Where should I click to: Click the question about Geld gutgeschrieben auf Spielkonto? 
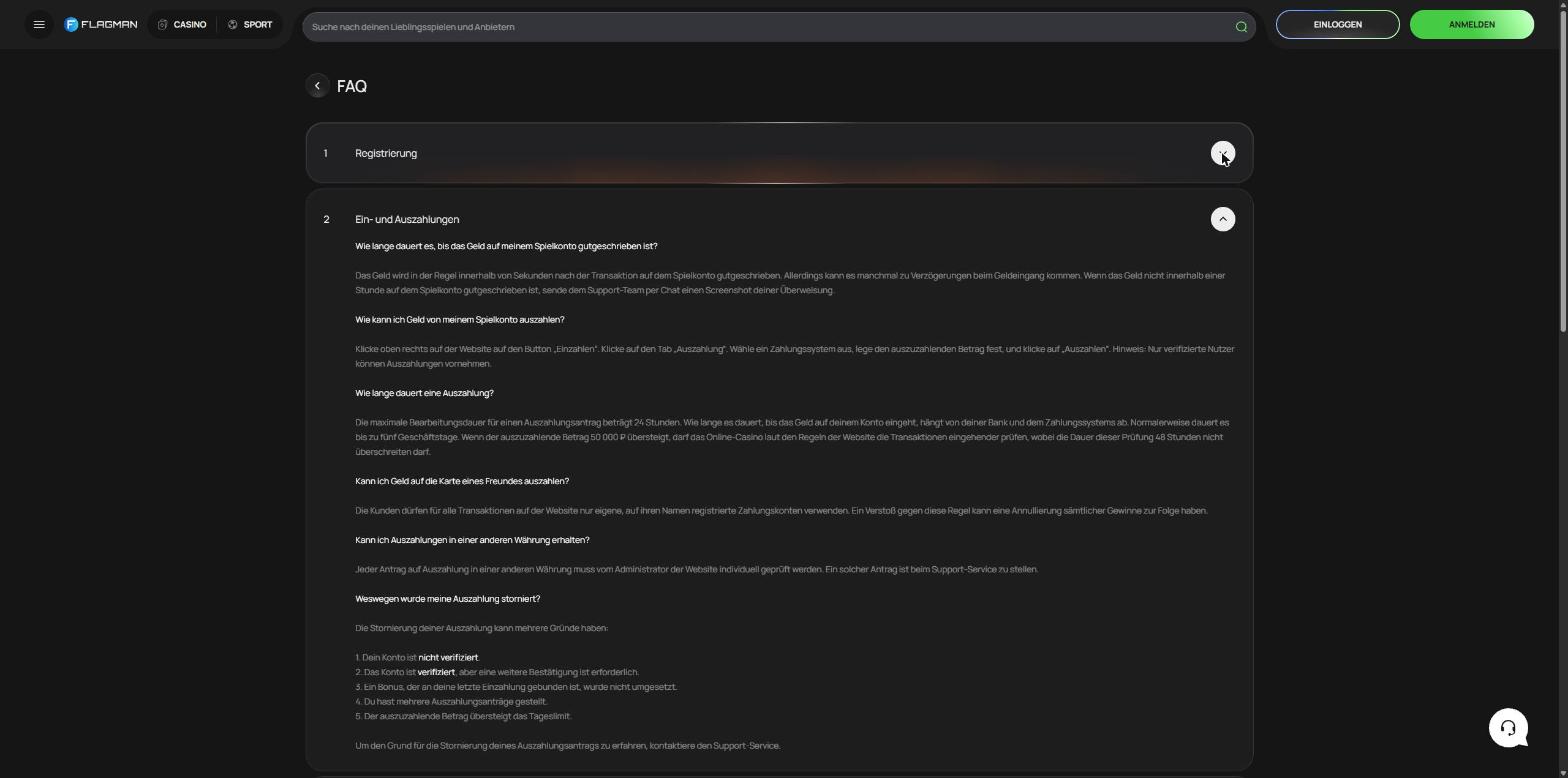click(506, 246)
